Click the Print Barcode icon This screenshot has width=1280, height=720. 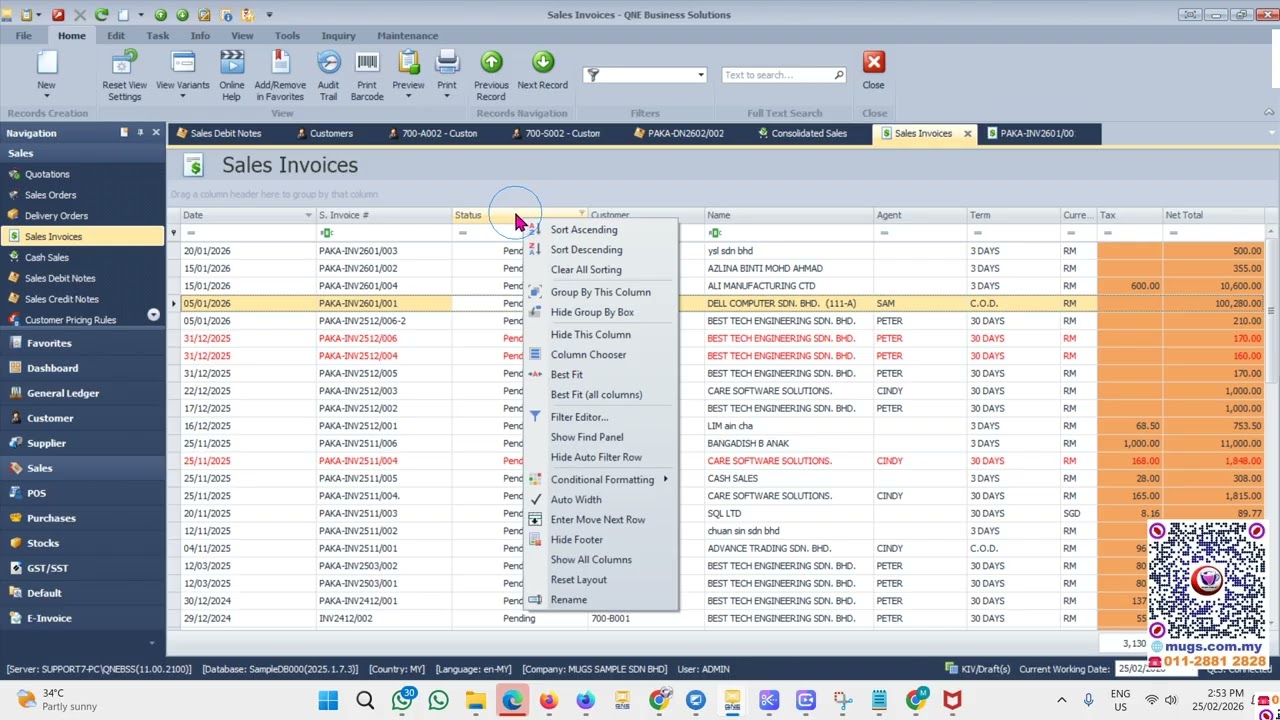(367, 63)
